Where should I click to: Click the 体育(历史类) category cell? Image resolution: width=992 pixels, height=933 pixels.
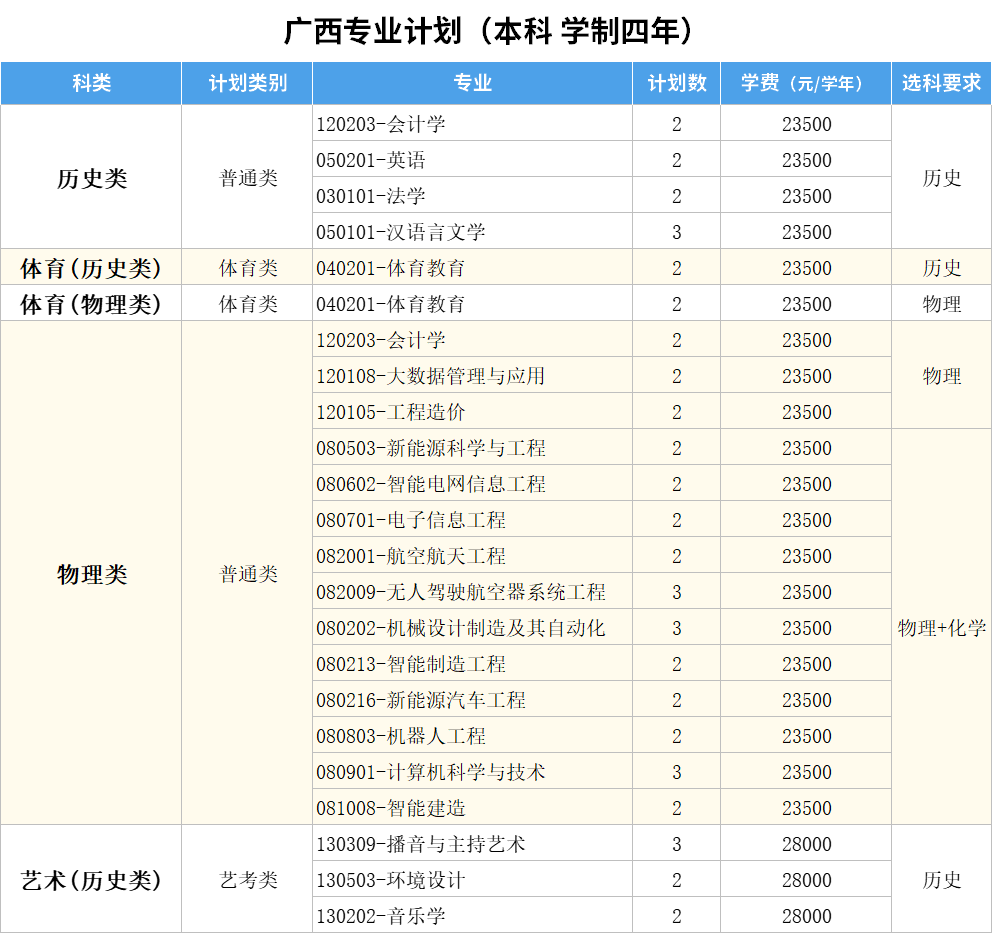pos(91,268)
